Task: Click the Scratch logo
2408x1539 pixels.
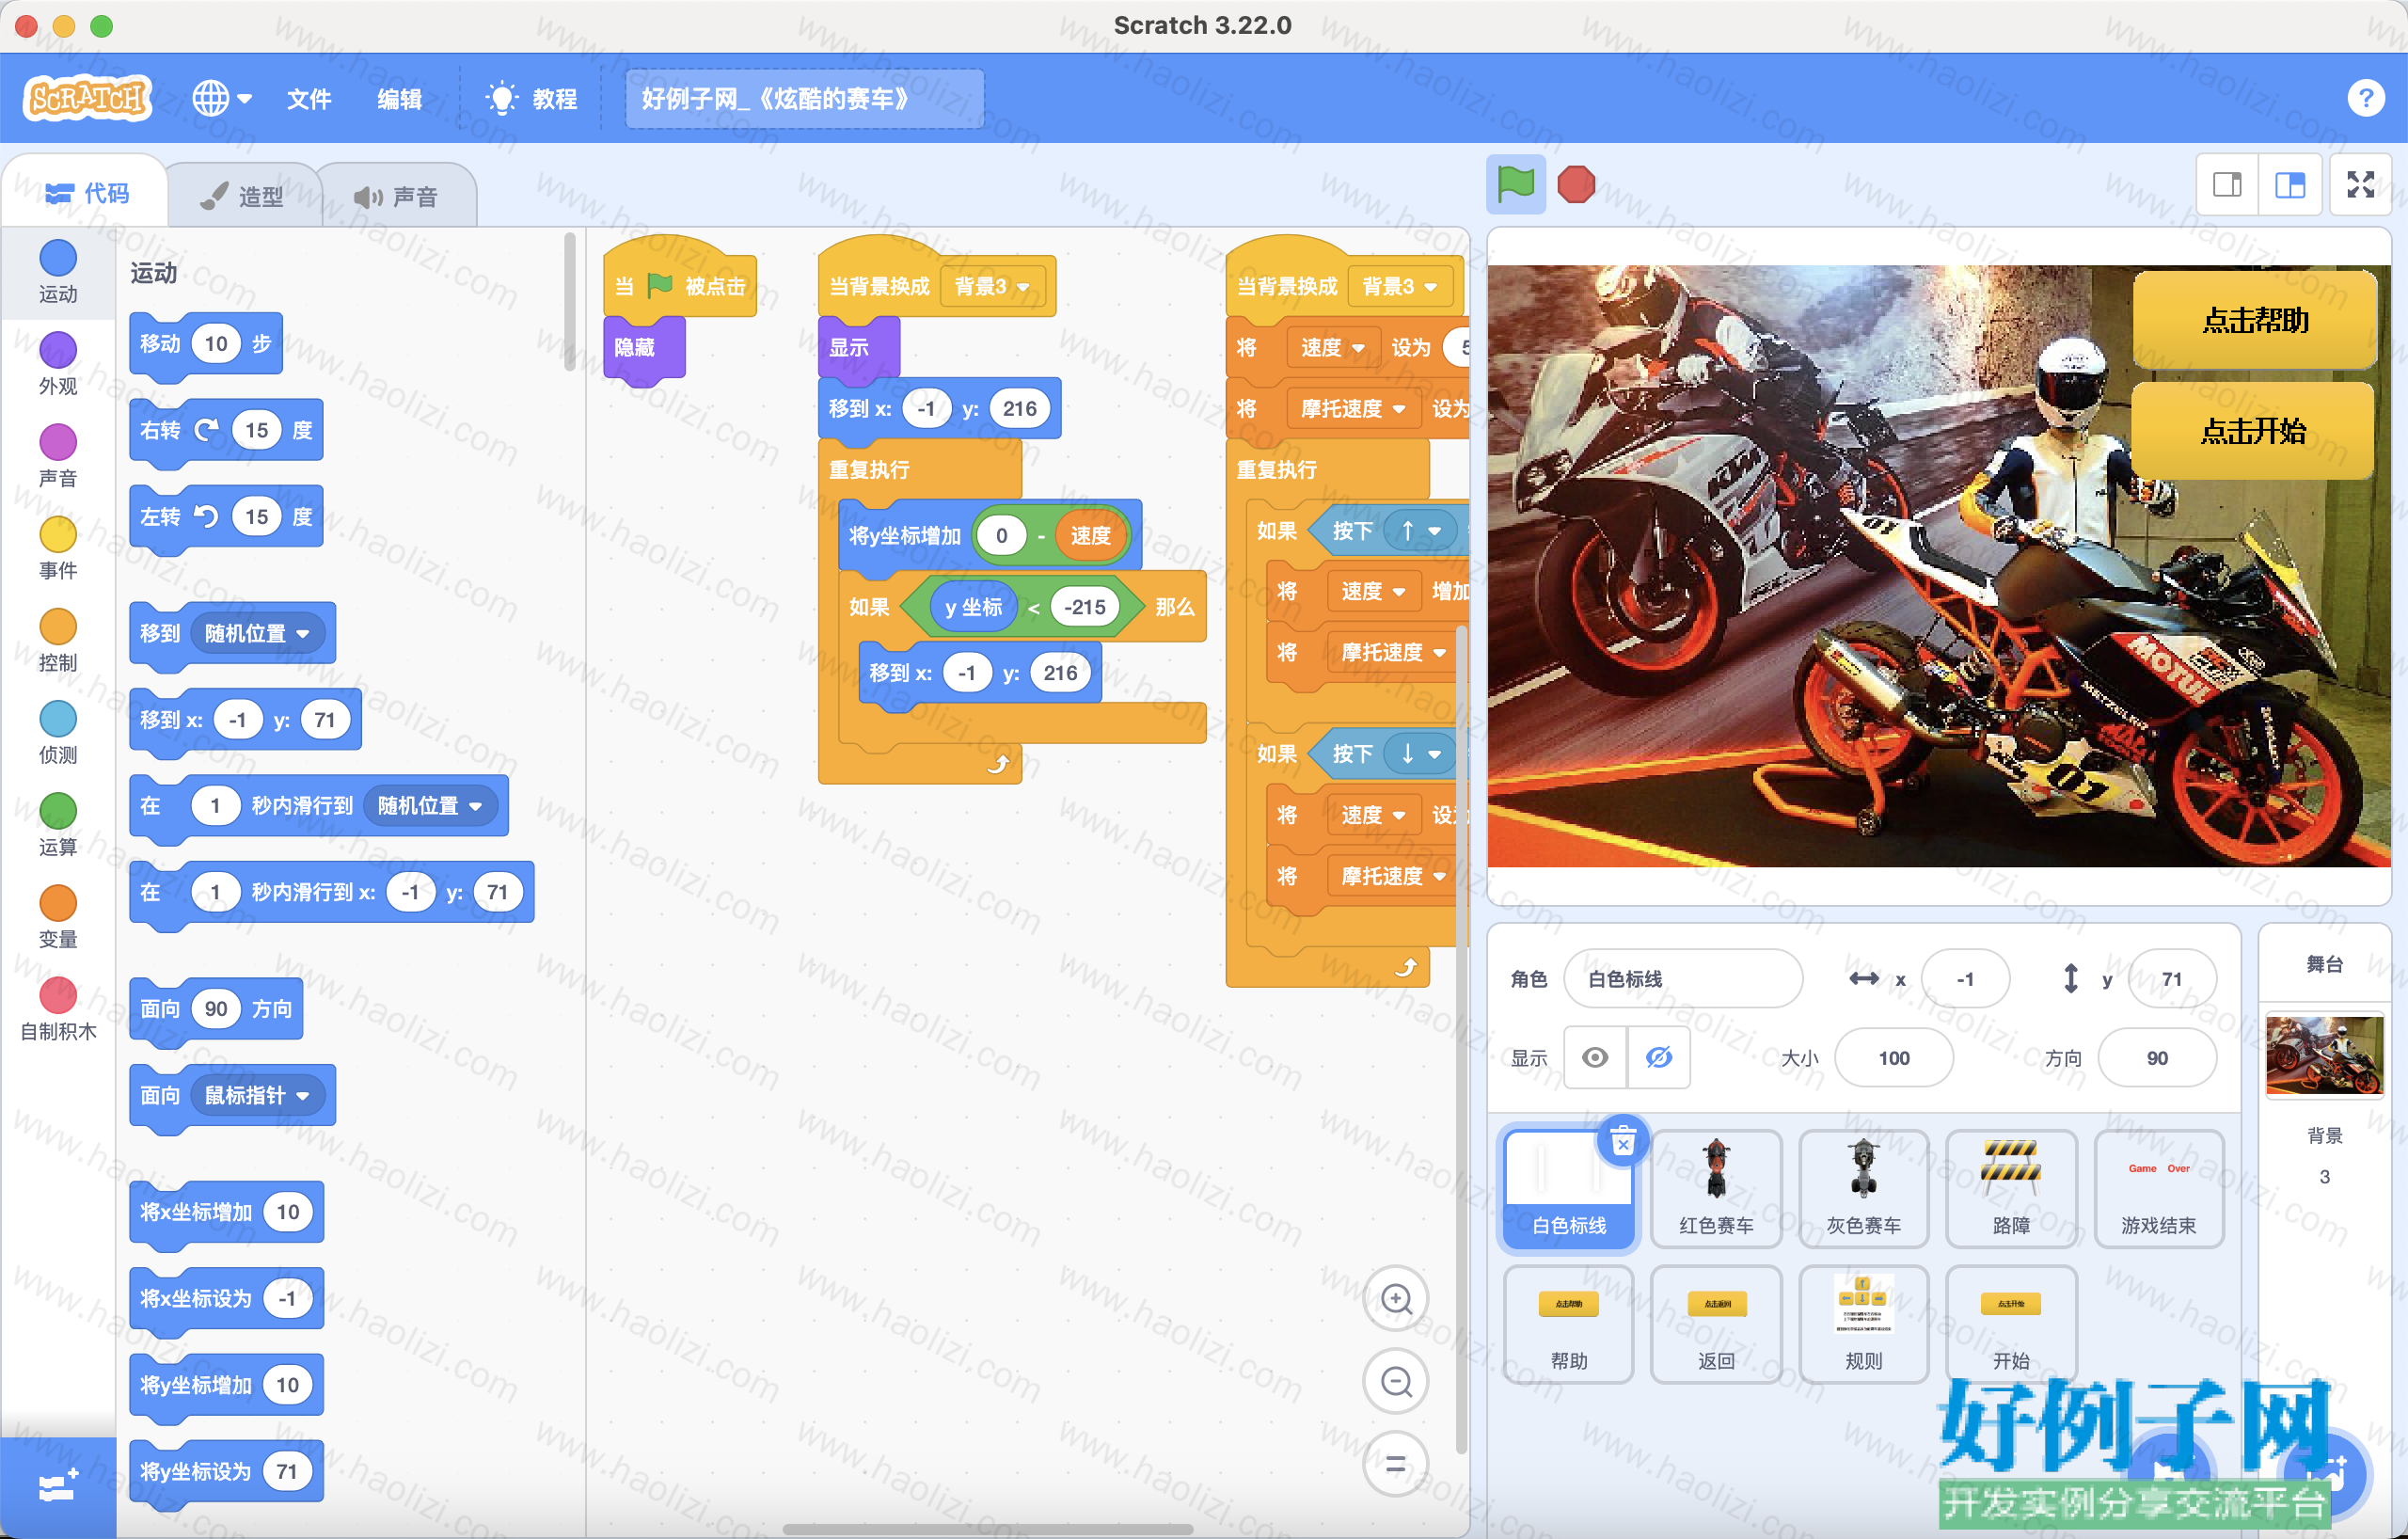Action: pyautogui.click(x=87, y=98)
